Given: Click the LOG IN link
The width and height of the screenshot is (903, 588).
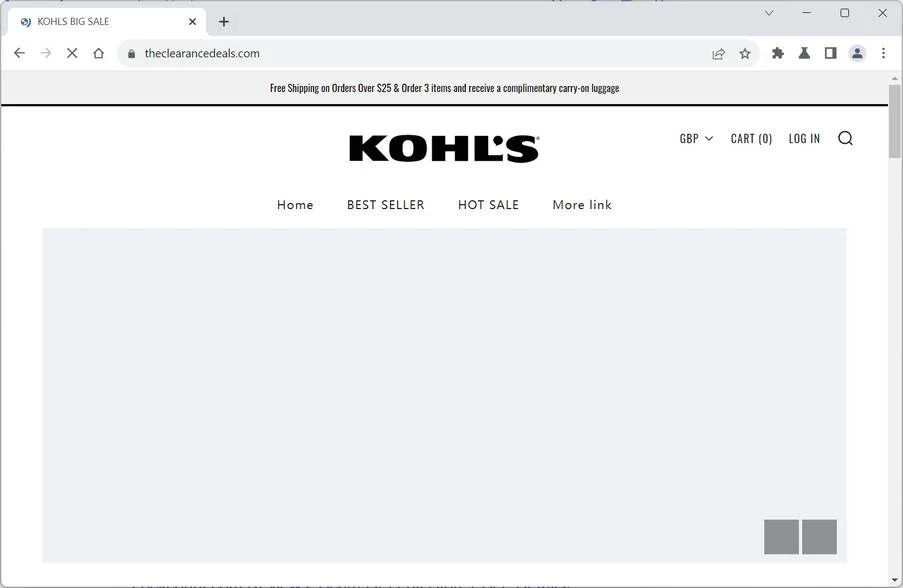Looking at the screenshot, I should [804, 138].
